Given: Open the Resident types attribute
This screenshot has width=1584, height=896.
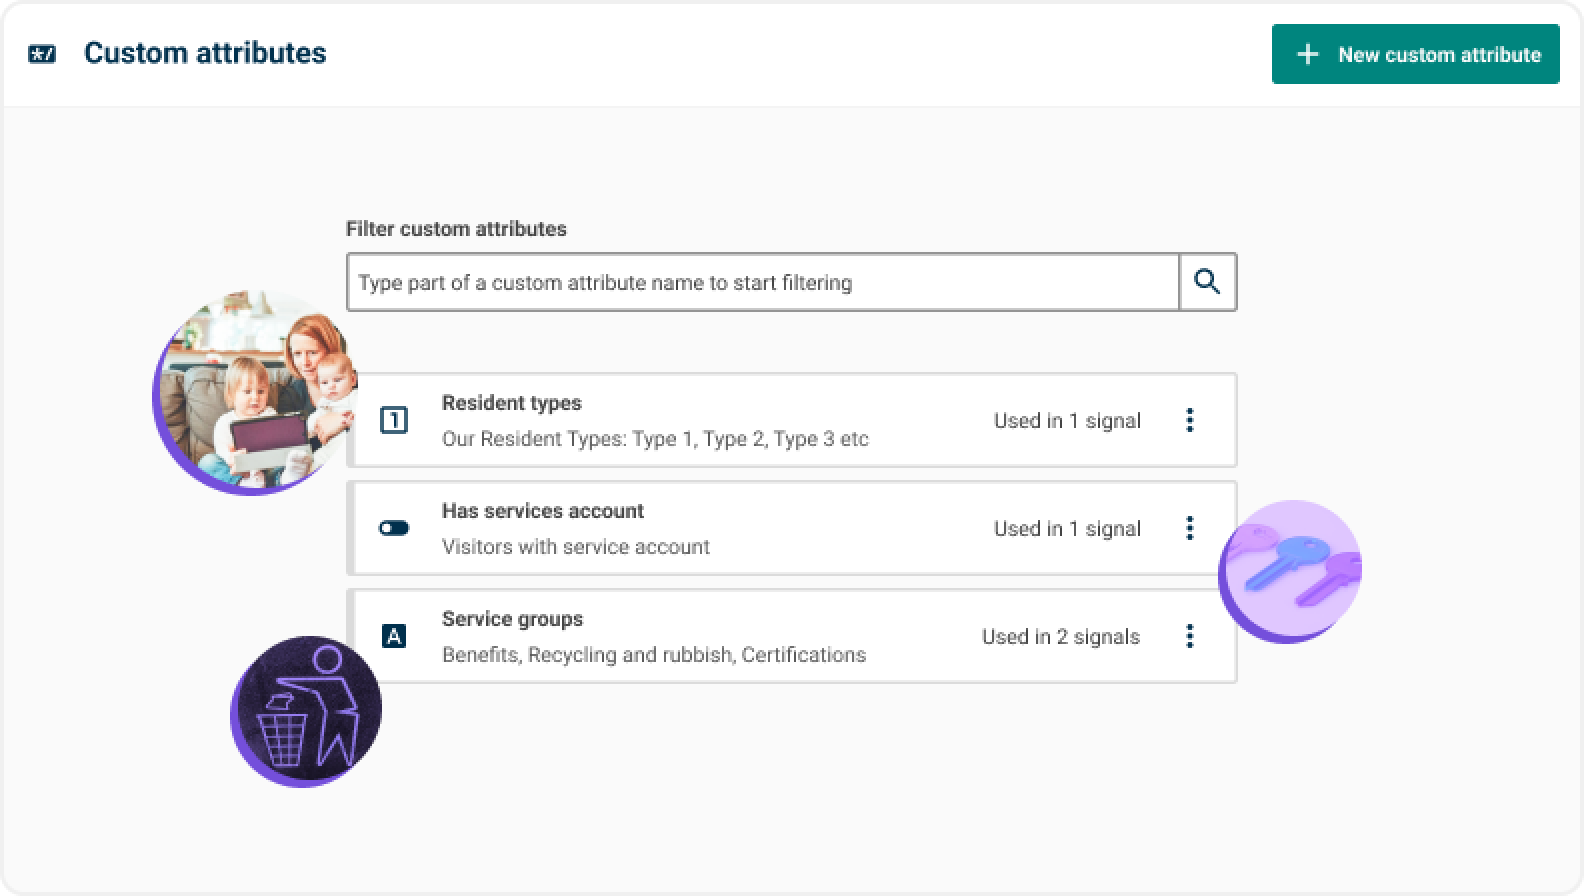Looking at the screenshot, I should 512,403.
